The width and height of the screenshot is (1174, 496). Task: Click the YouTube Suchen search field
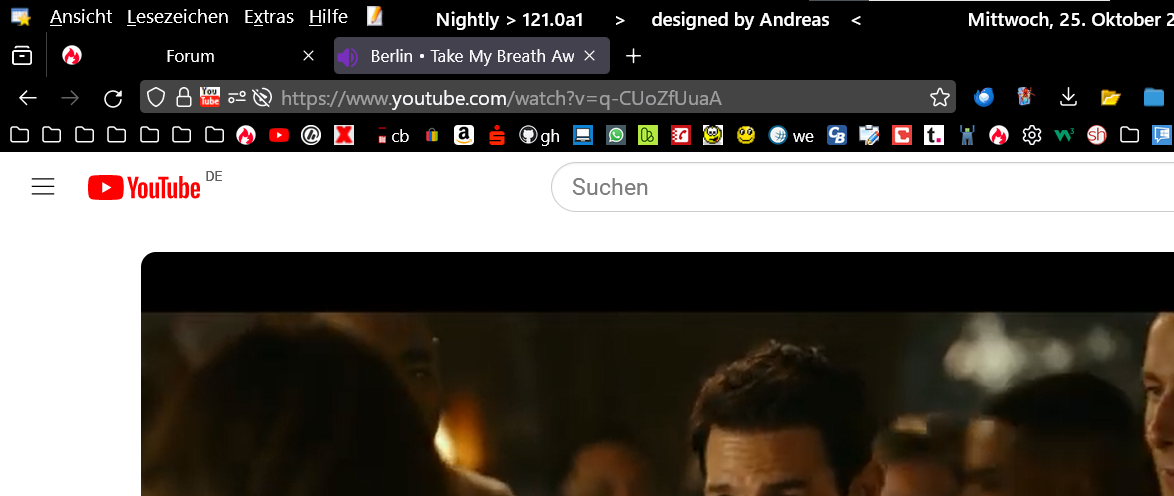pos(863,187)
